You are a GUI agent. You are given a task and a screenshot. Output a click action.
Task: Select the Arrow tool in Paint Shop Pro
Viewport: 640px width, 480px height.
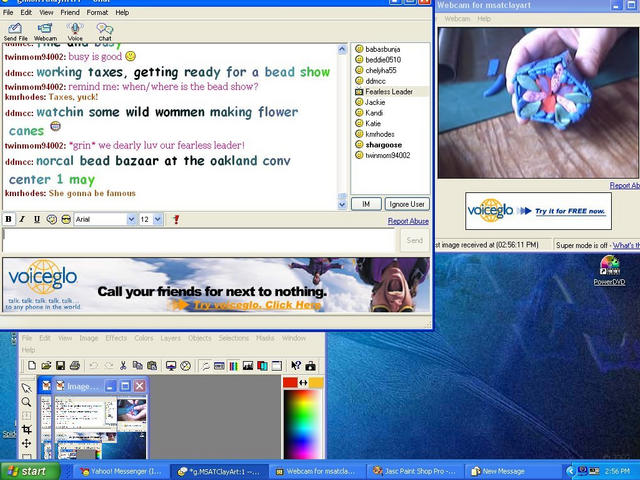27,388
